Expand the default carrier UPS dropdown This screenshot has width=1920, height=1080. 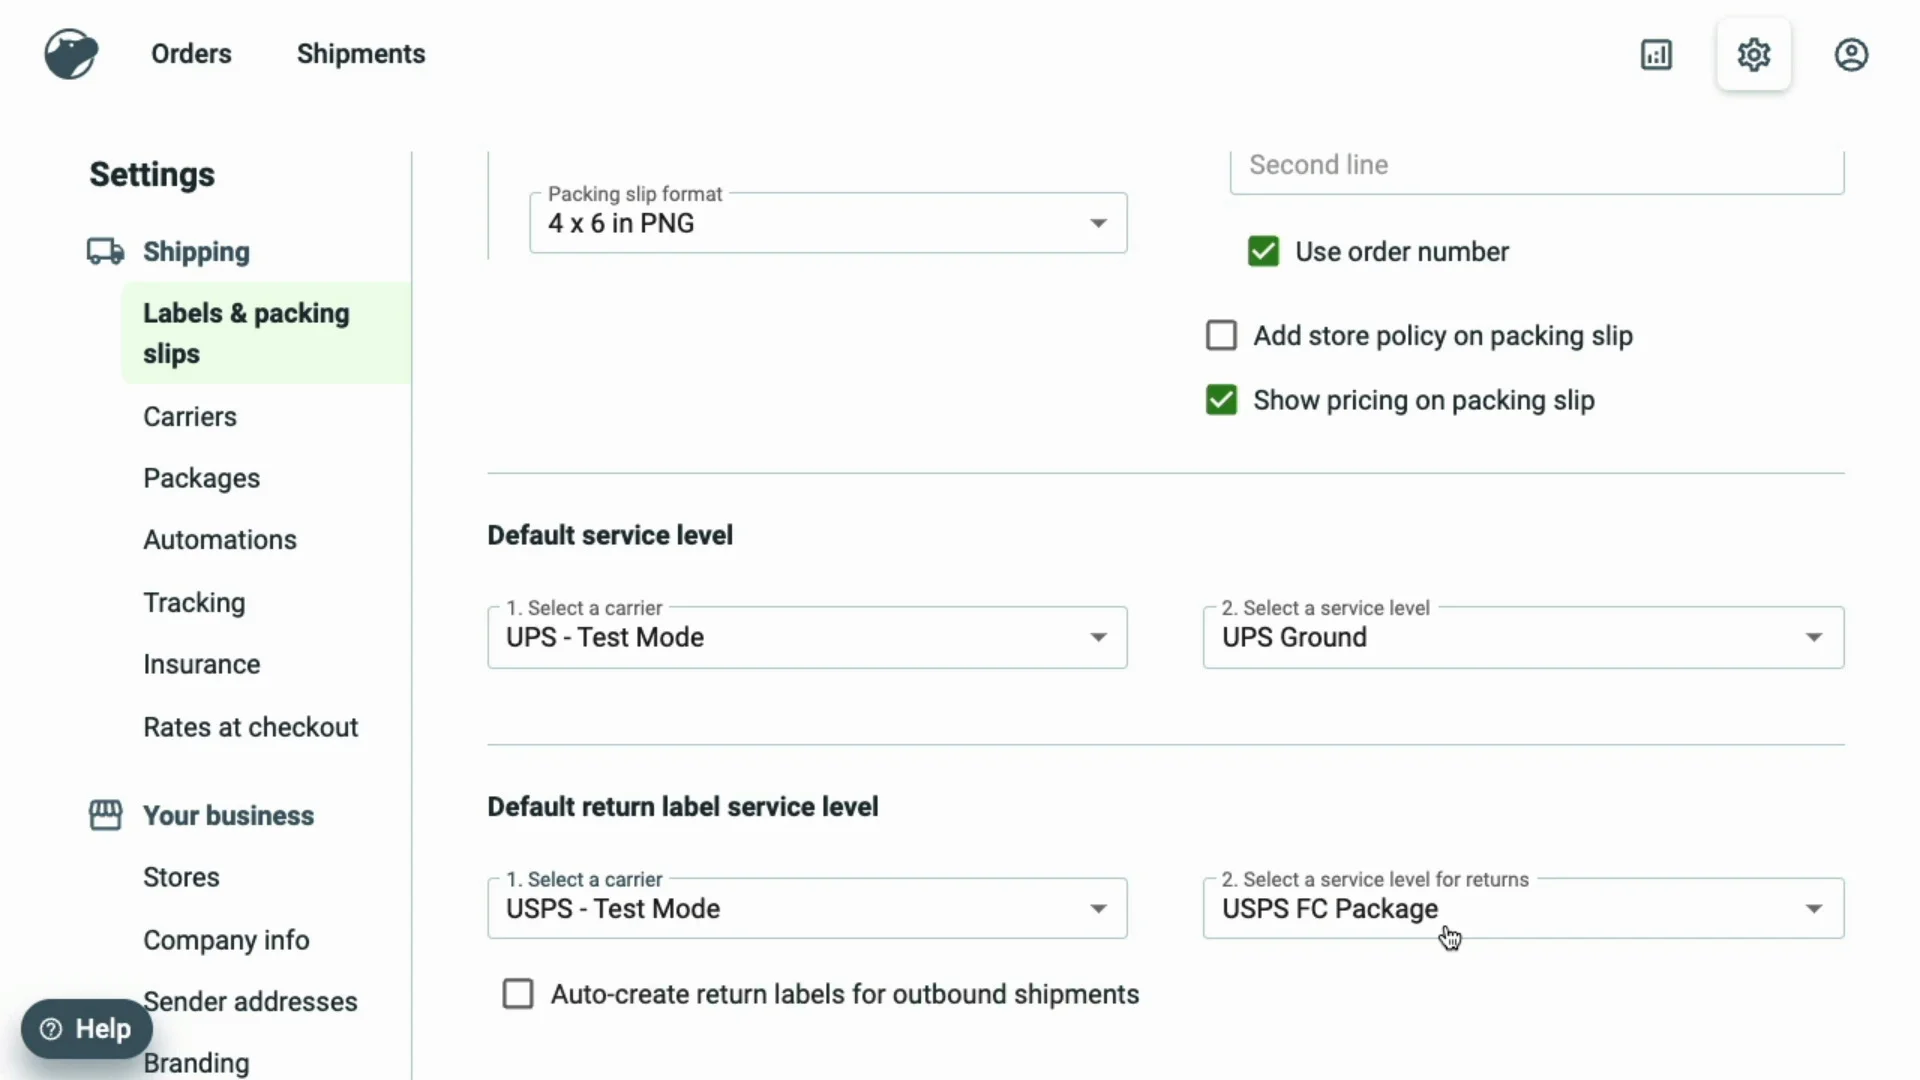(x=806, y=637)
